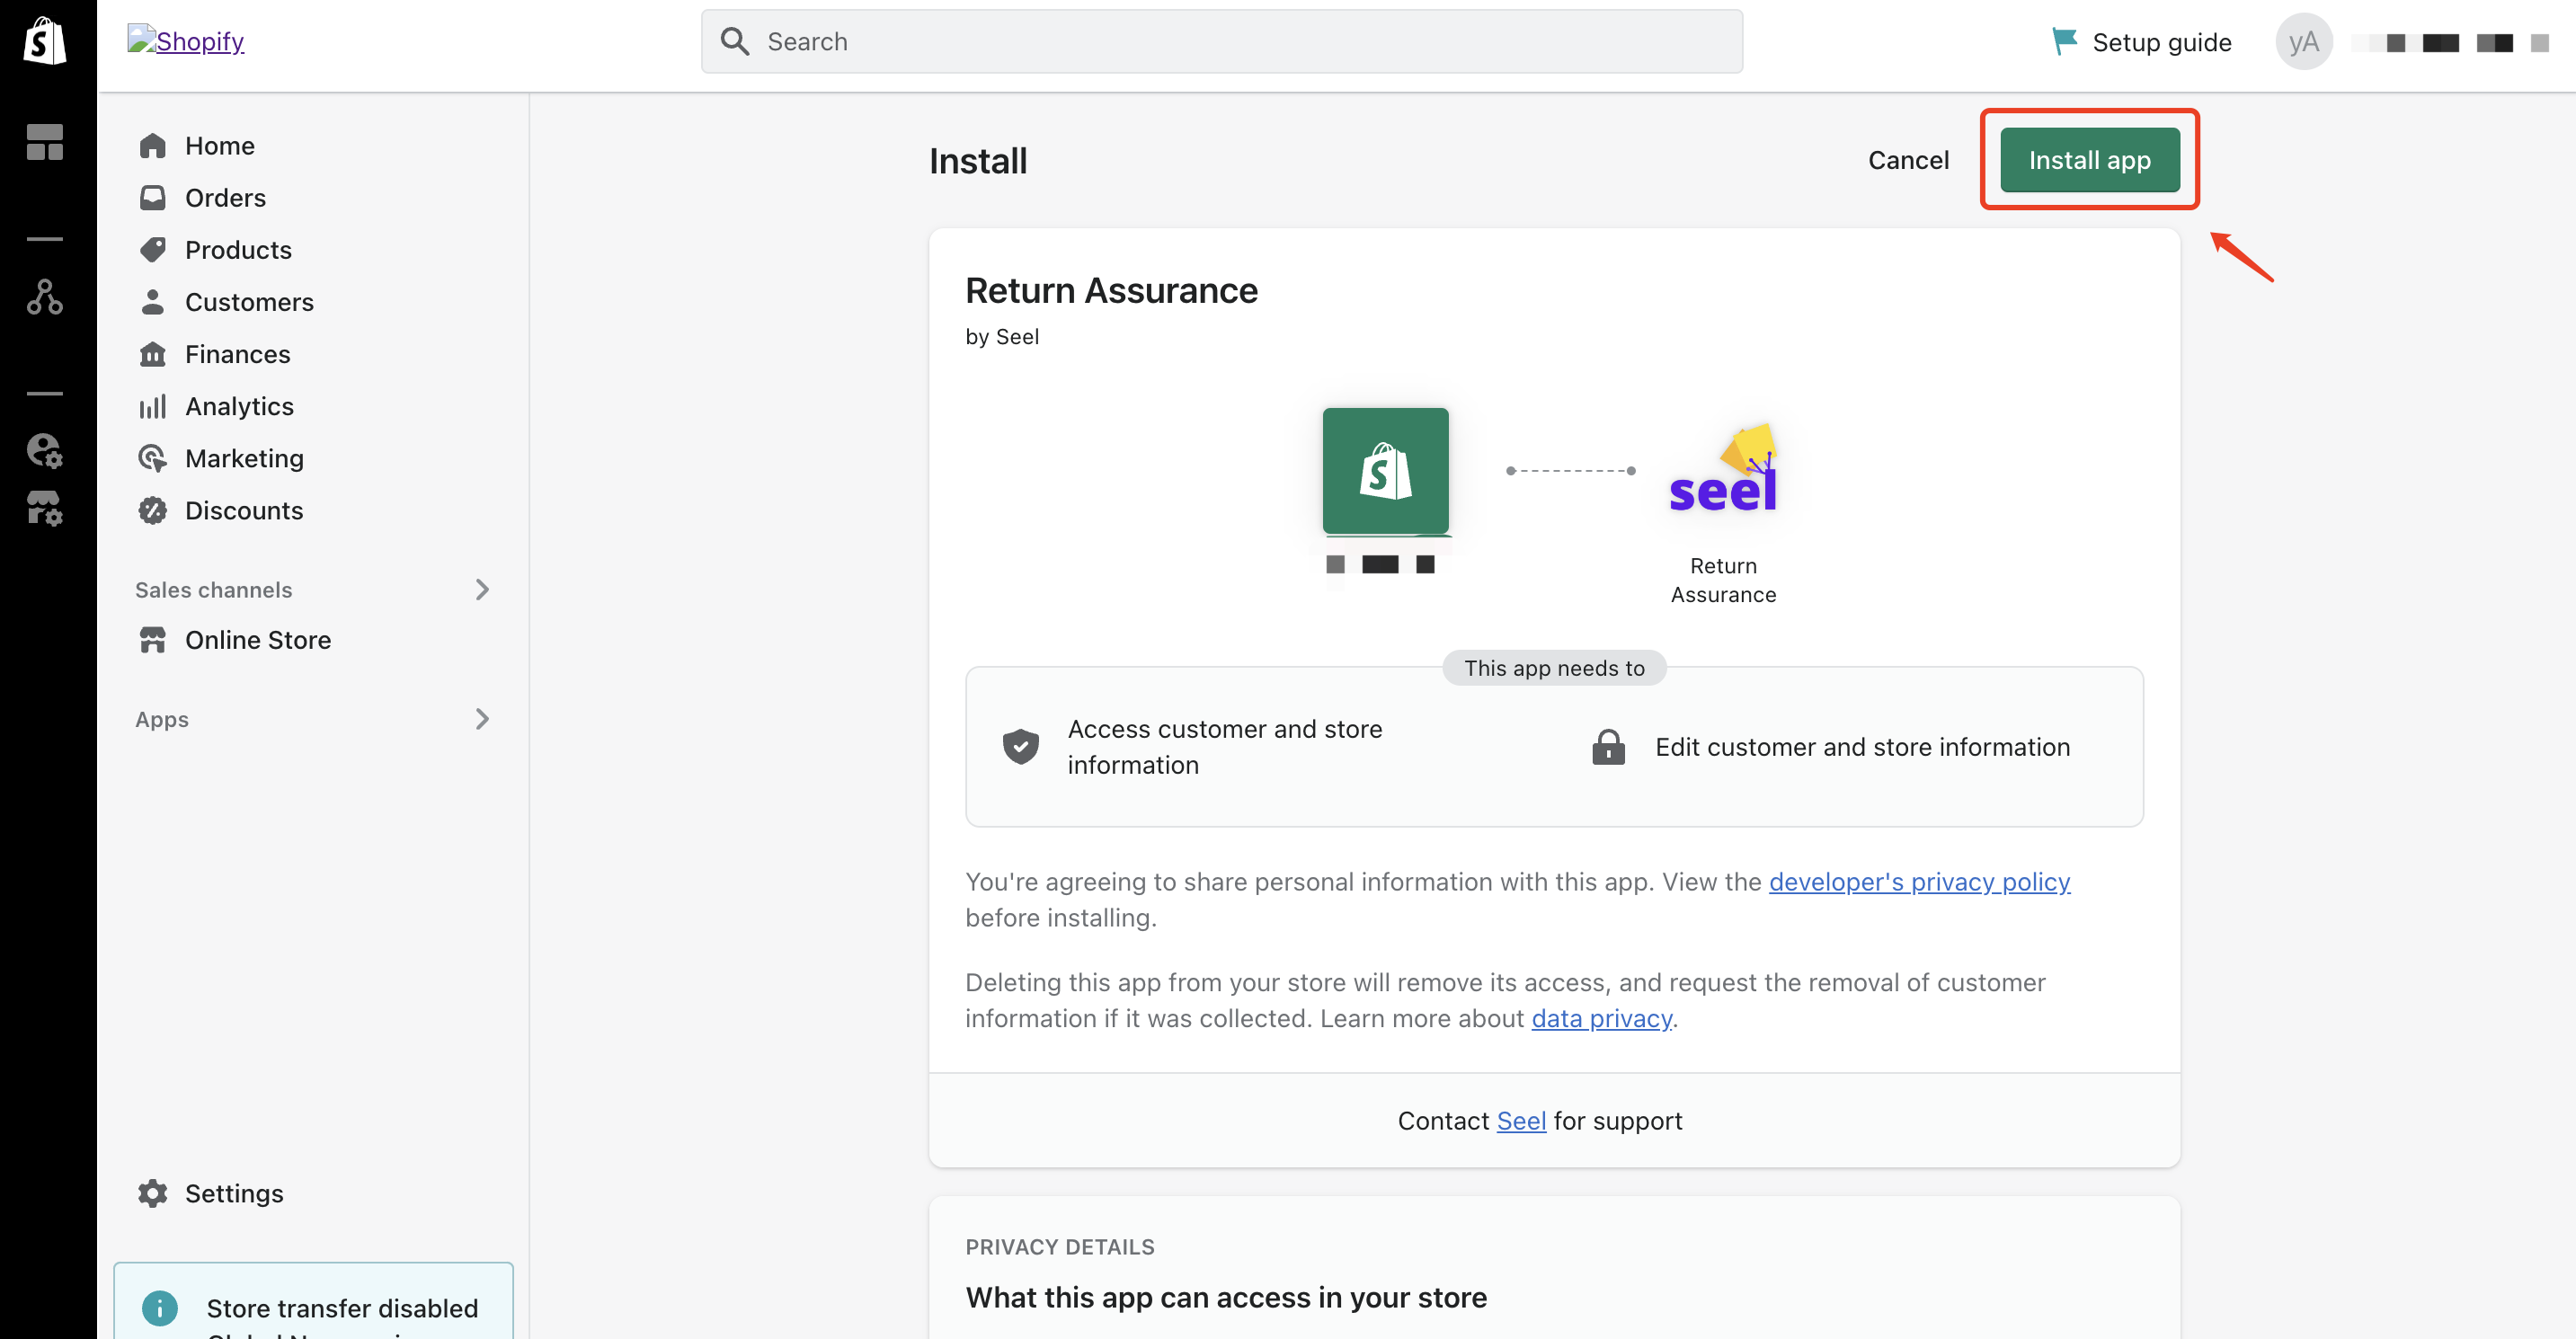Click the connected-nodes icon in dark sidebar

pyautogui.click(x=45, y=297)
